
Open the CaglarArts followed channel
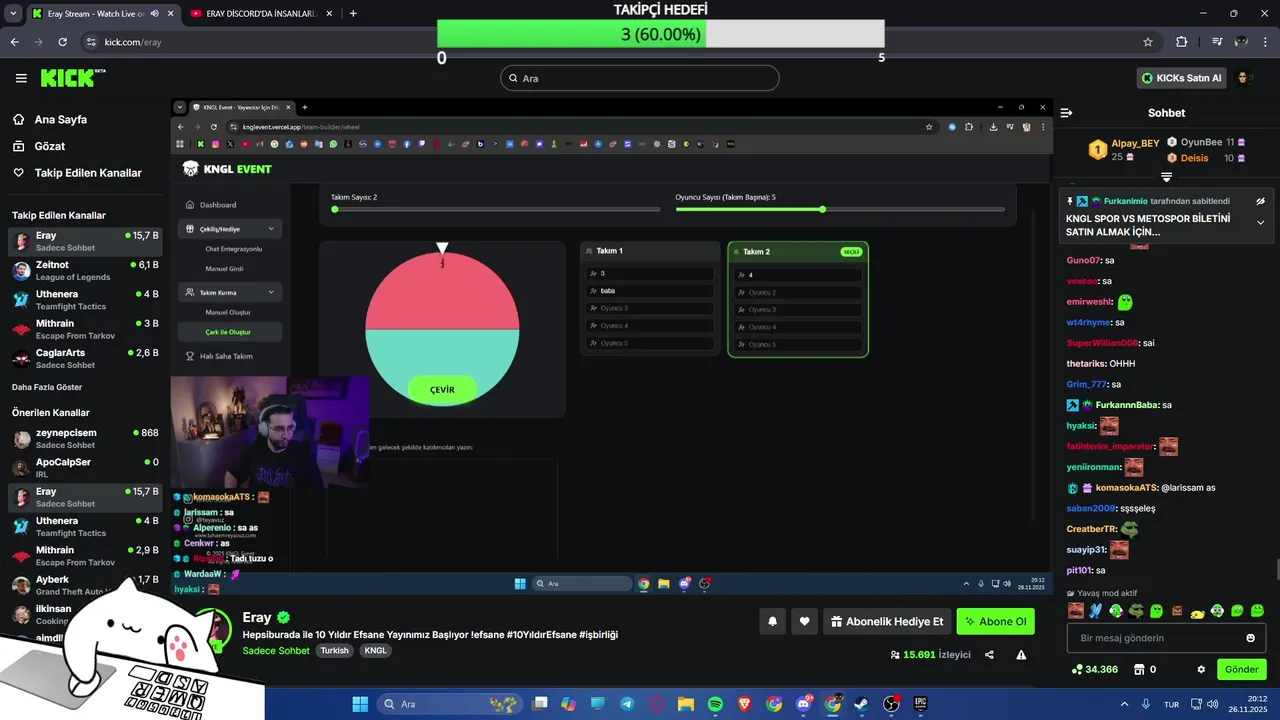click(83, 359)
